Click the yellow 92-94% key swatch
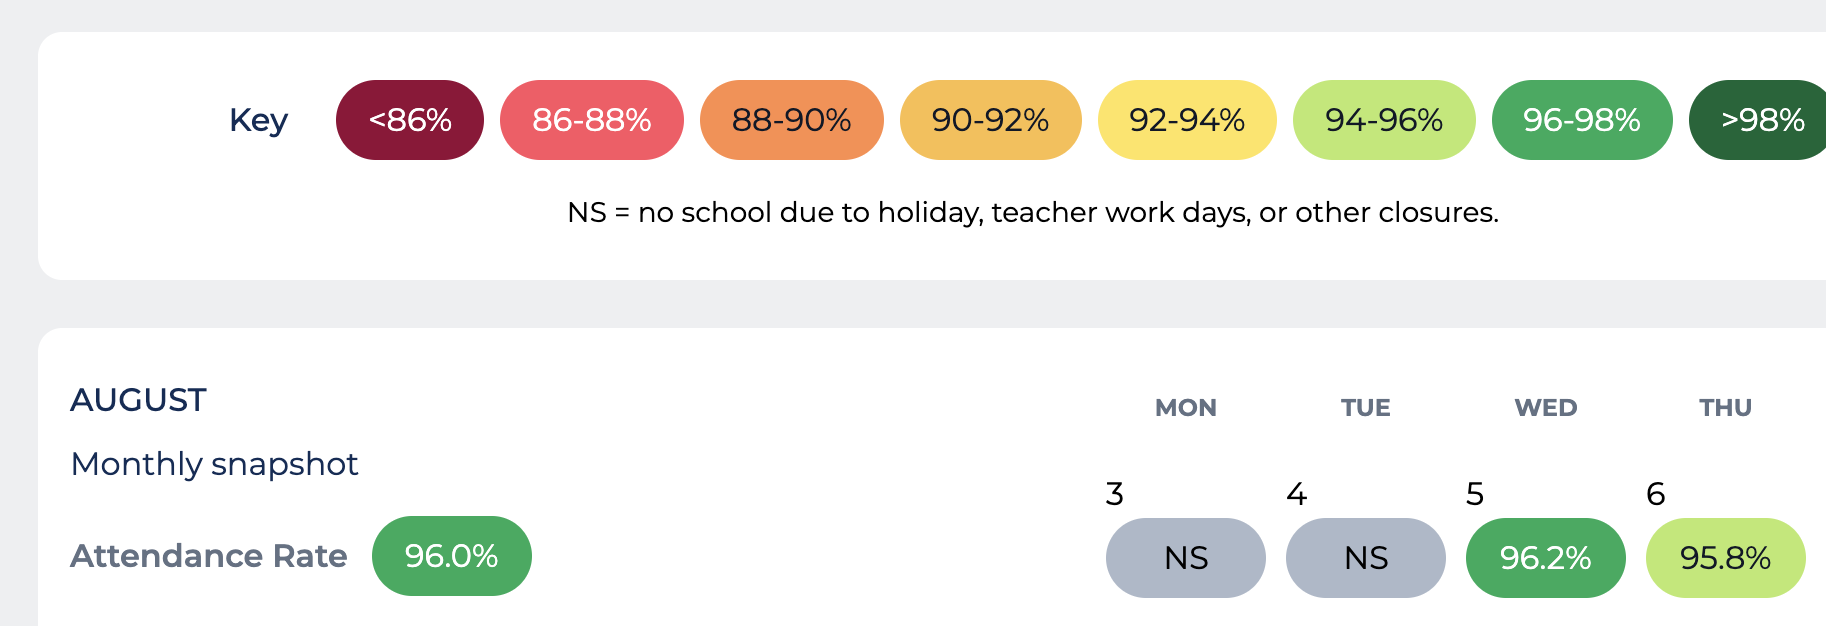 [1187, 120]
